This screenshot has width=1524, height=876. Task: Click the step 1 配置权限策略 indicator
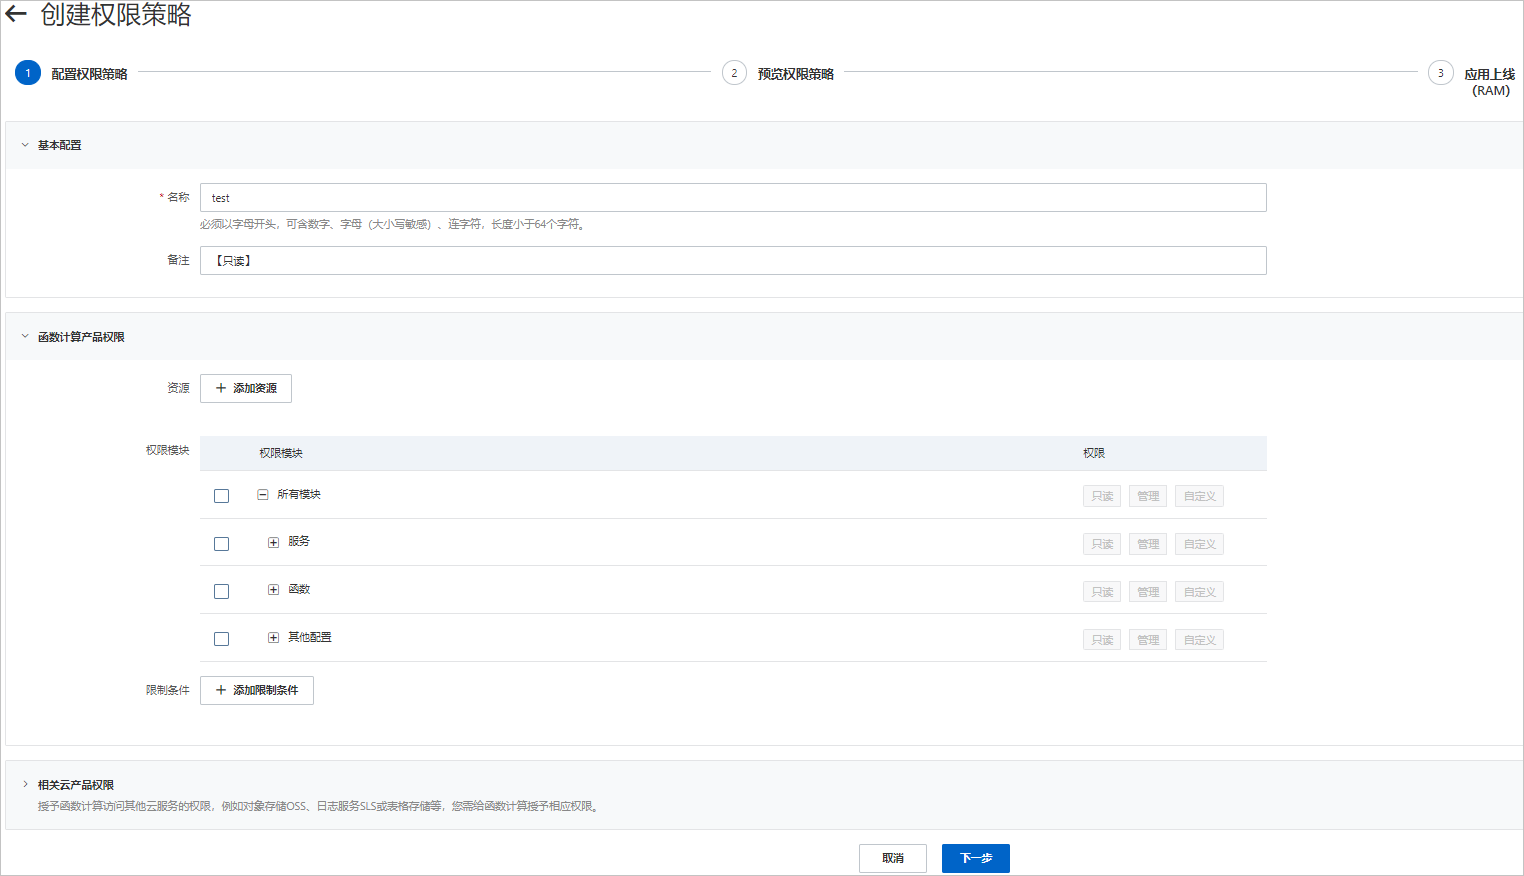pyautogui.click(x=27, y=73)
